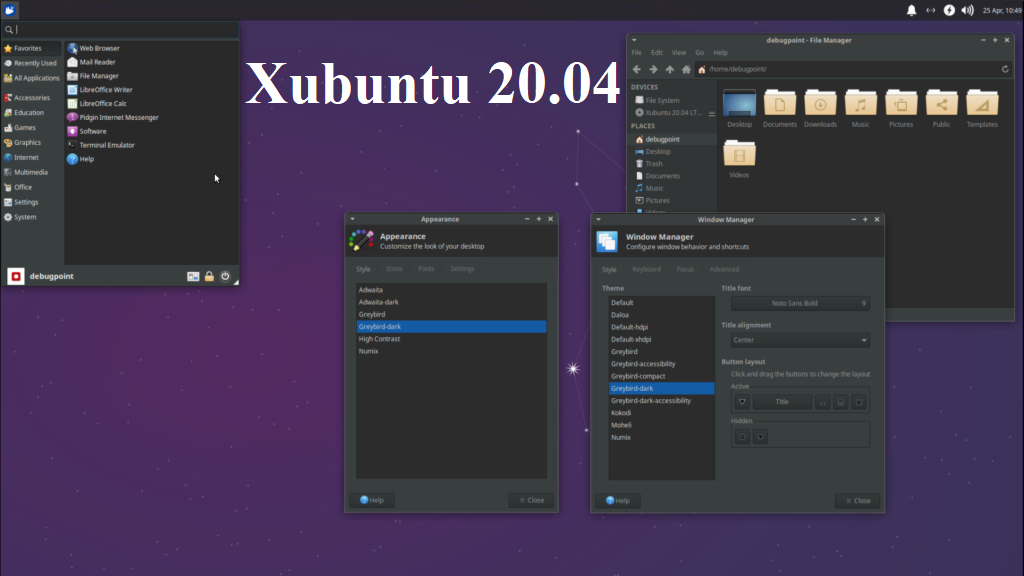Open Help from the application menu

pyautogui.click(x=81, y=159)
